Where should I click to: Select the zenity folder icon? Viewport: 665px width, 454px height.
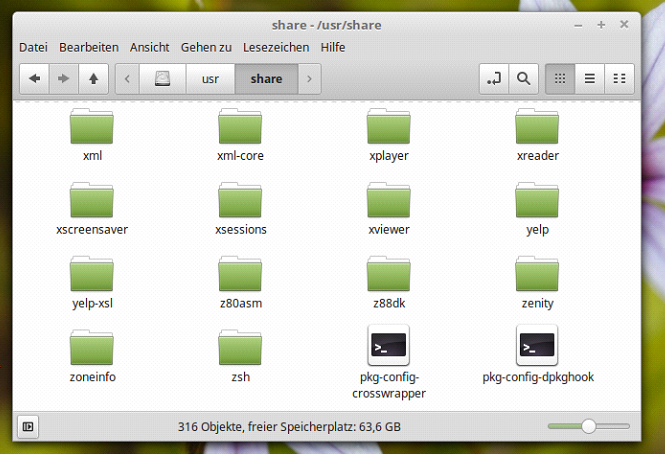[537, 274]
